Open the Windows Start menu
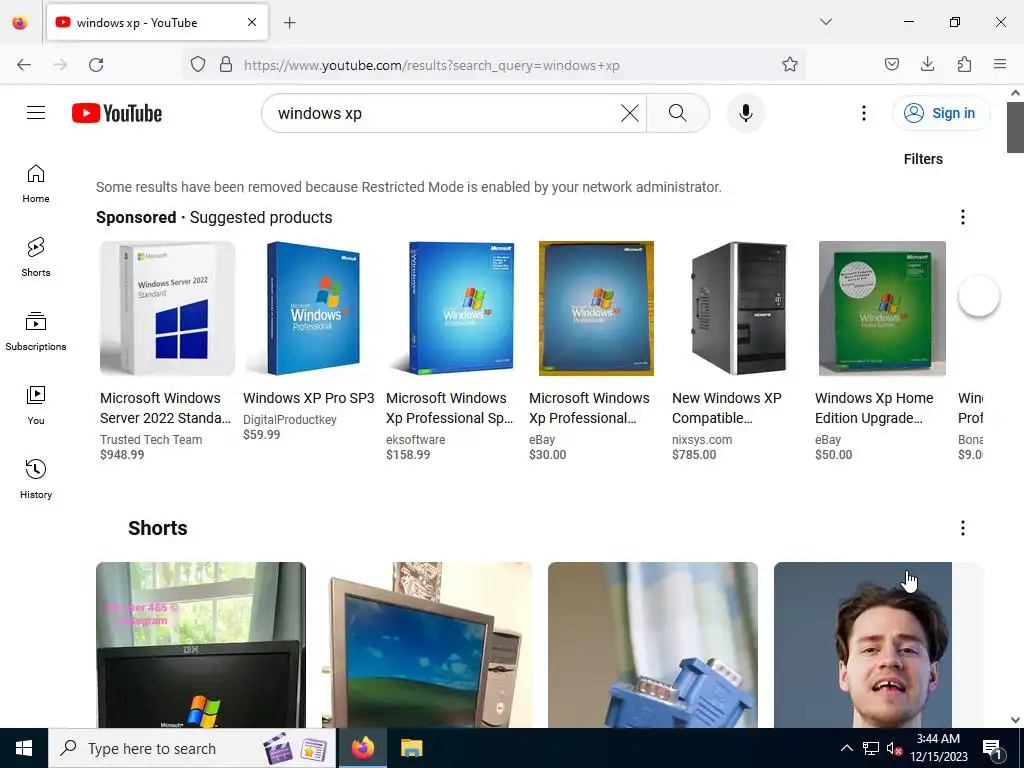This screenshot has width=1024, height=768. 24,748
